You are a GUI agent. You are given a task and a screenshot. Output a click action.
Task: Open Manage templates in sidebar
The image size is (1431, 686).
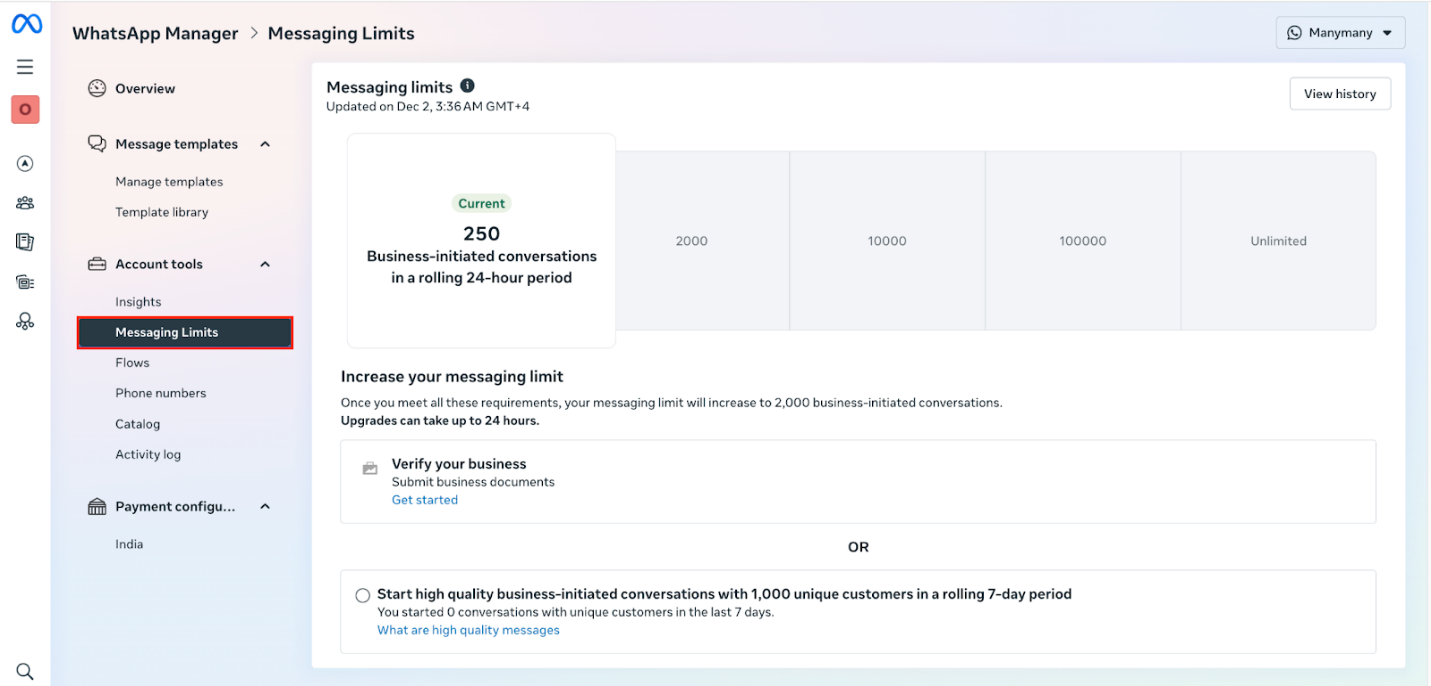coord(169,182)
